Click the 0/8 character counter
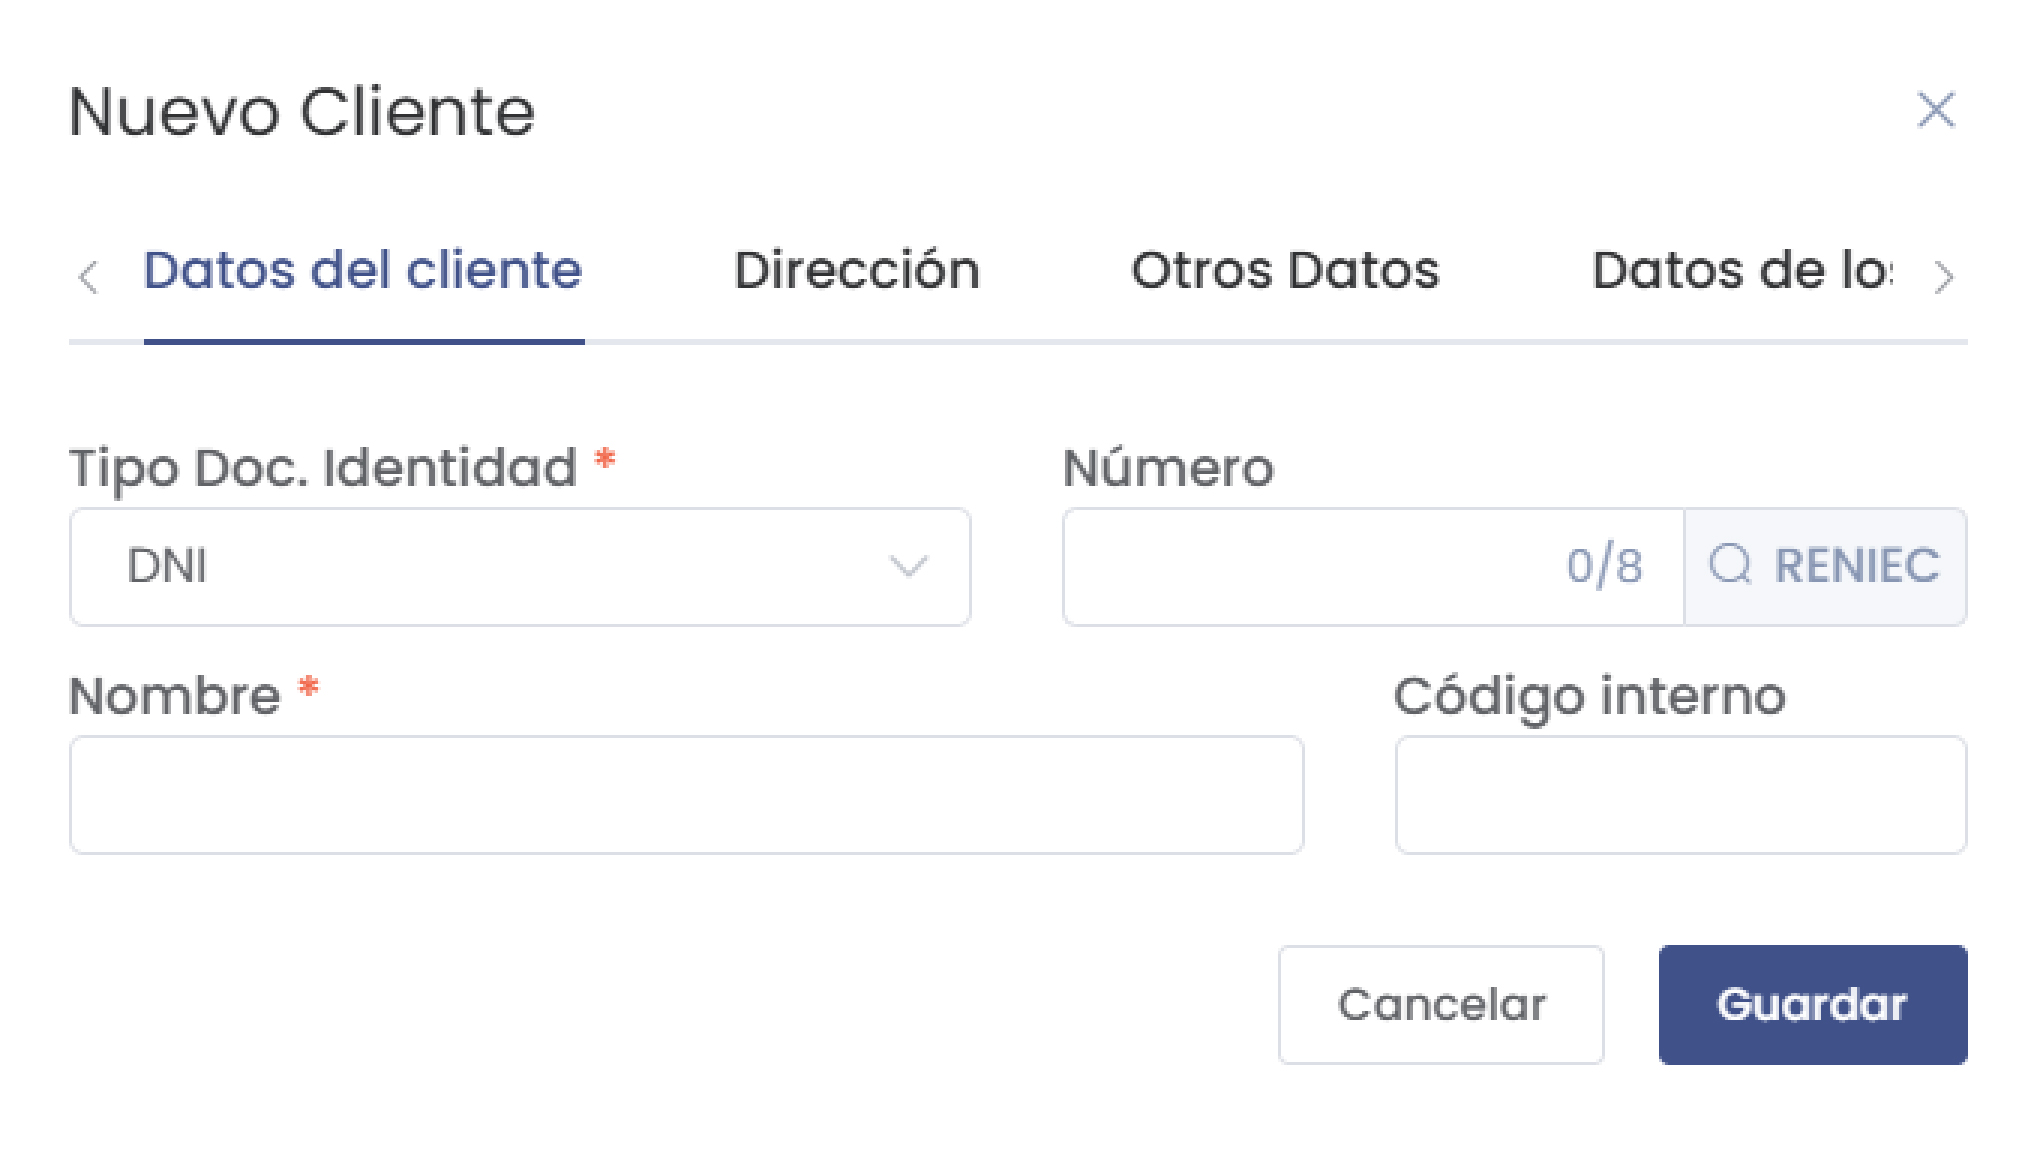This screenshot has height=1164, width=2034. (1604, 566)
